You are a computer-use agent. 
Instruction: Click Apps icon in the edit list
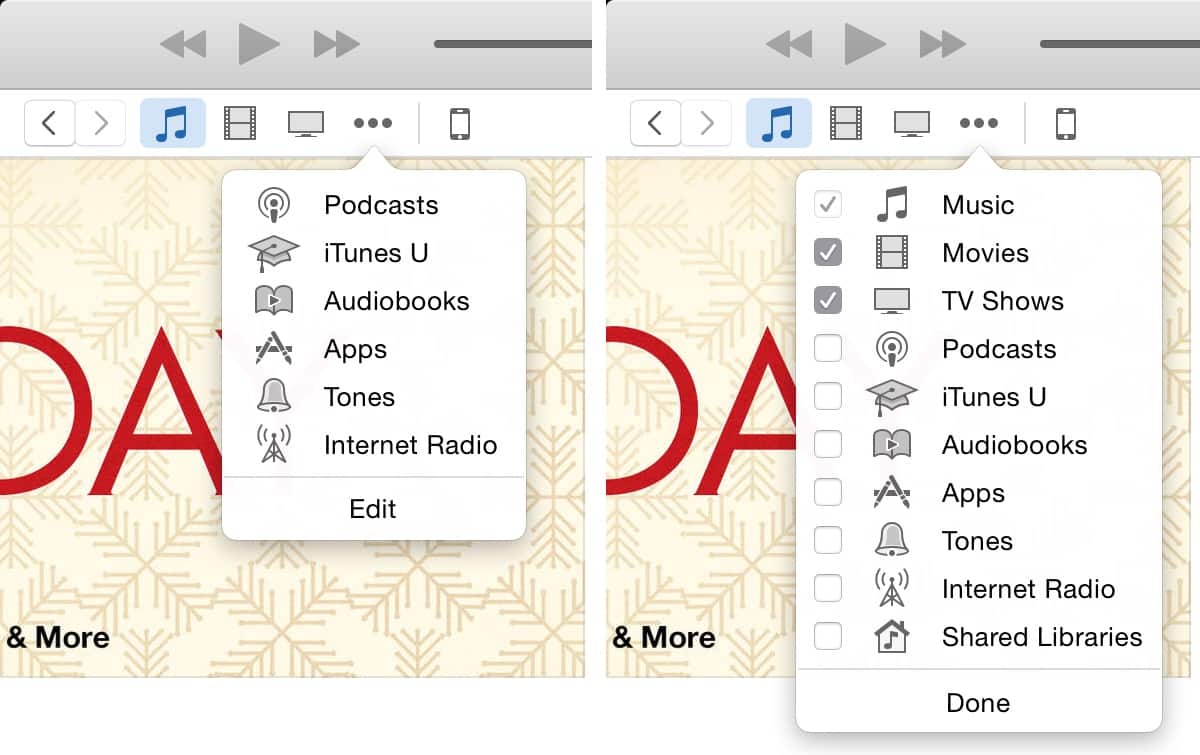pos(892,493)
